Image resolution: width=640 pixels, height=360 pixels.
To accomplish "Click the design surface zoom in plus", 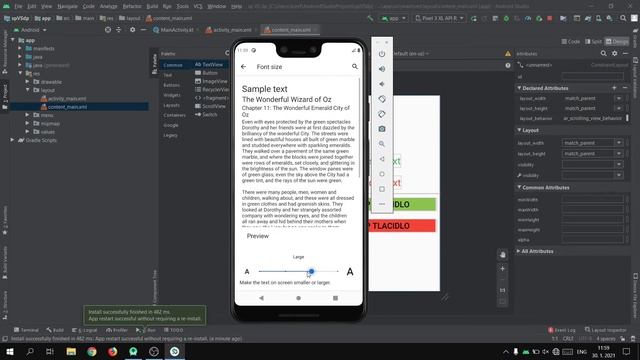I will 502,269.
